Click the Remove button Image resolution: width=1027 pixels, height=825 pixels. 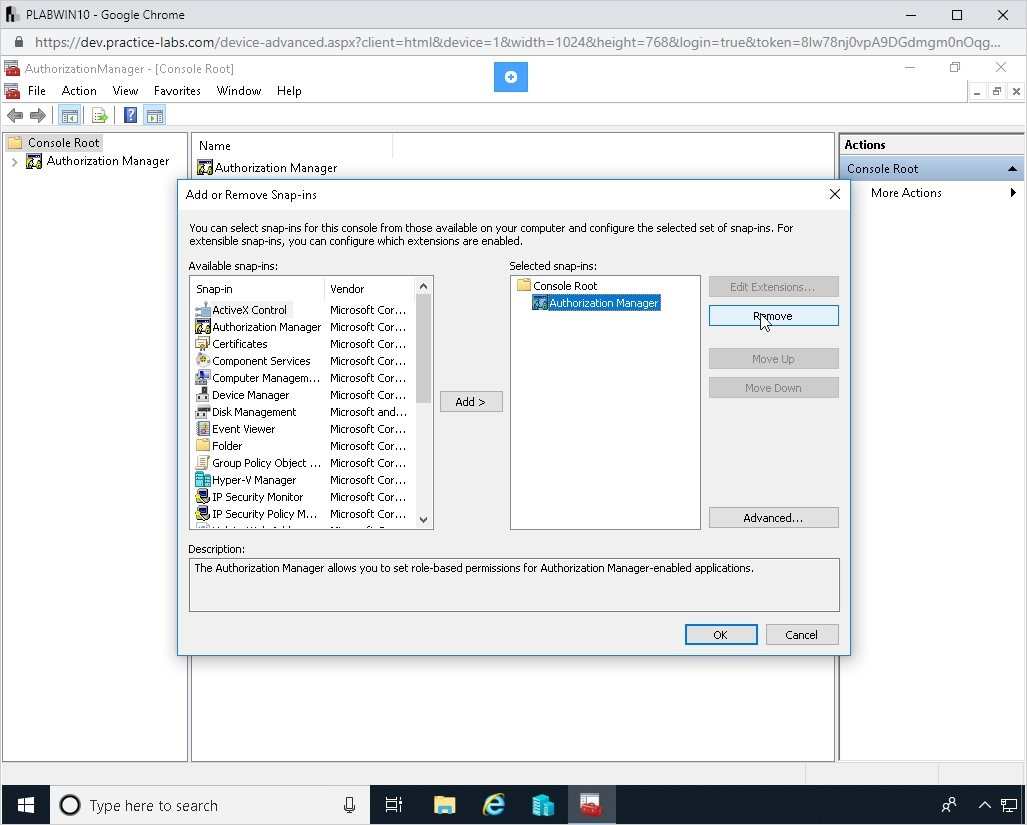pyautogui.click(x=774, y=316)
